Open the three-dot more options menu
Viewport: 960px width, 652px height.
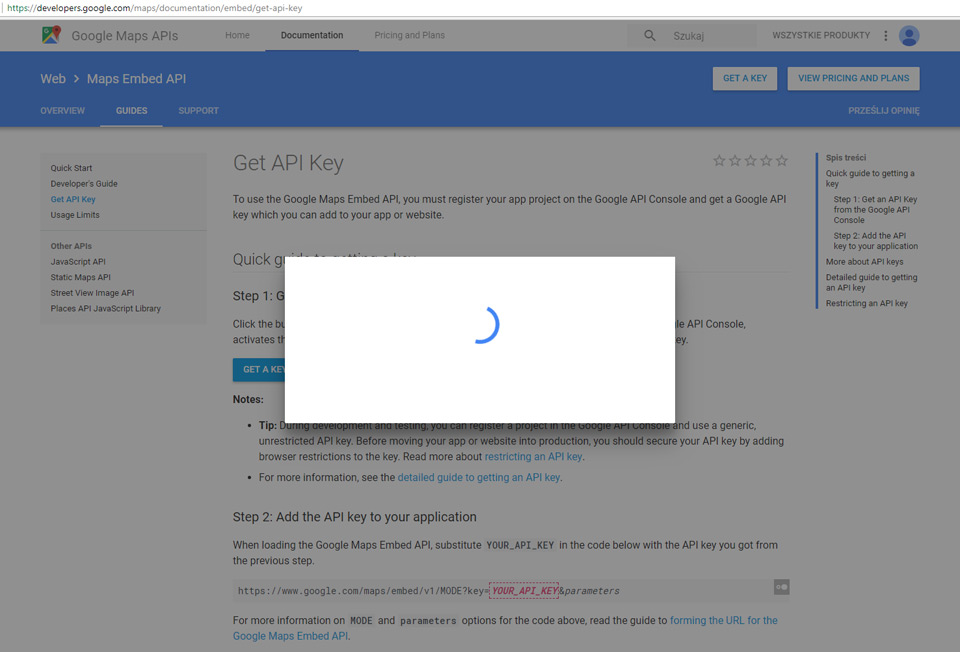tap(885, 36)
